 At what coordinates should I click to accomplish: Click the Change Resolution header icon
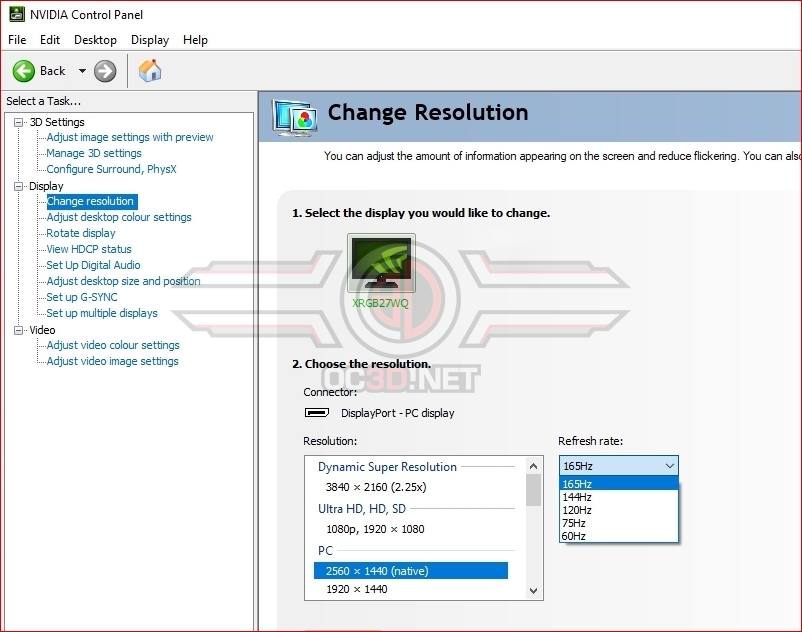coord(295,118)
